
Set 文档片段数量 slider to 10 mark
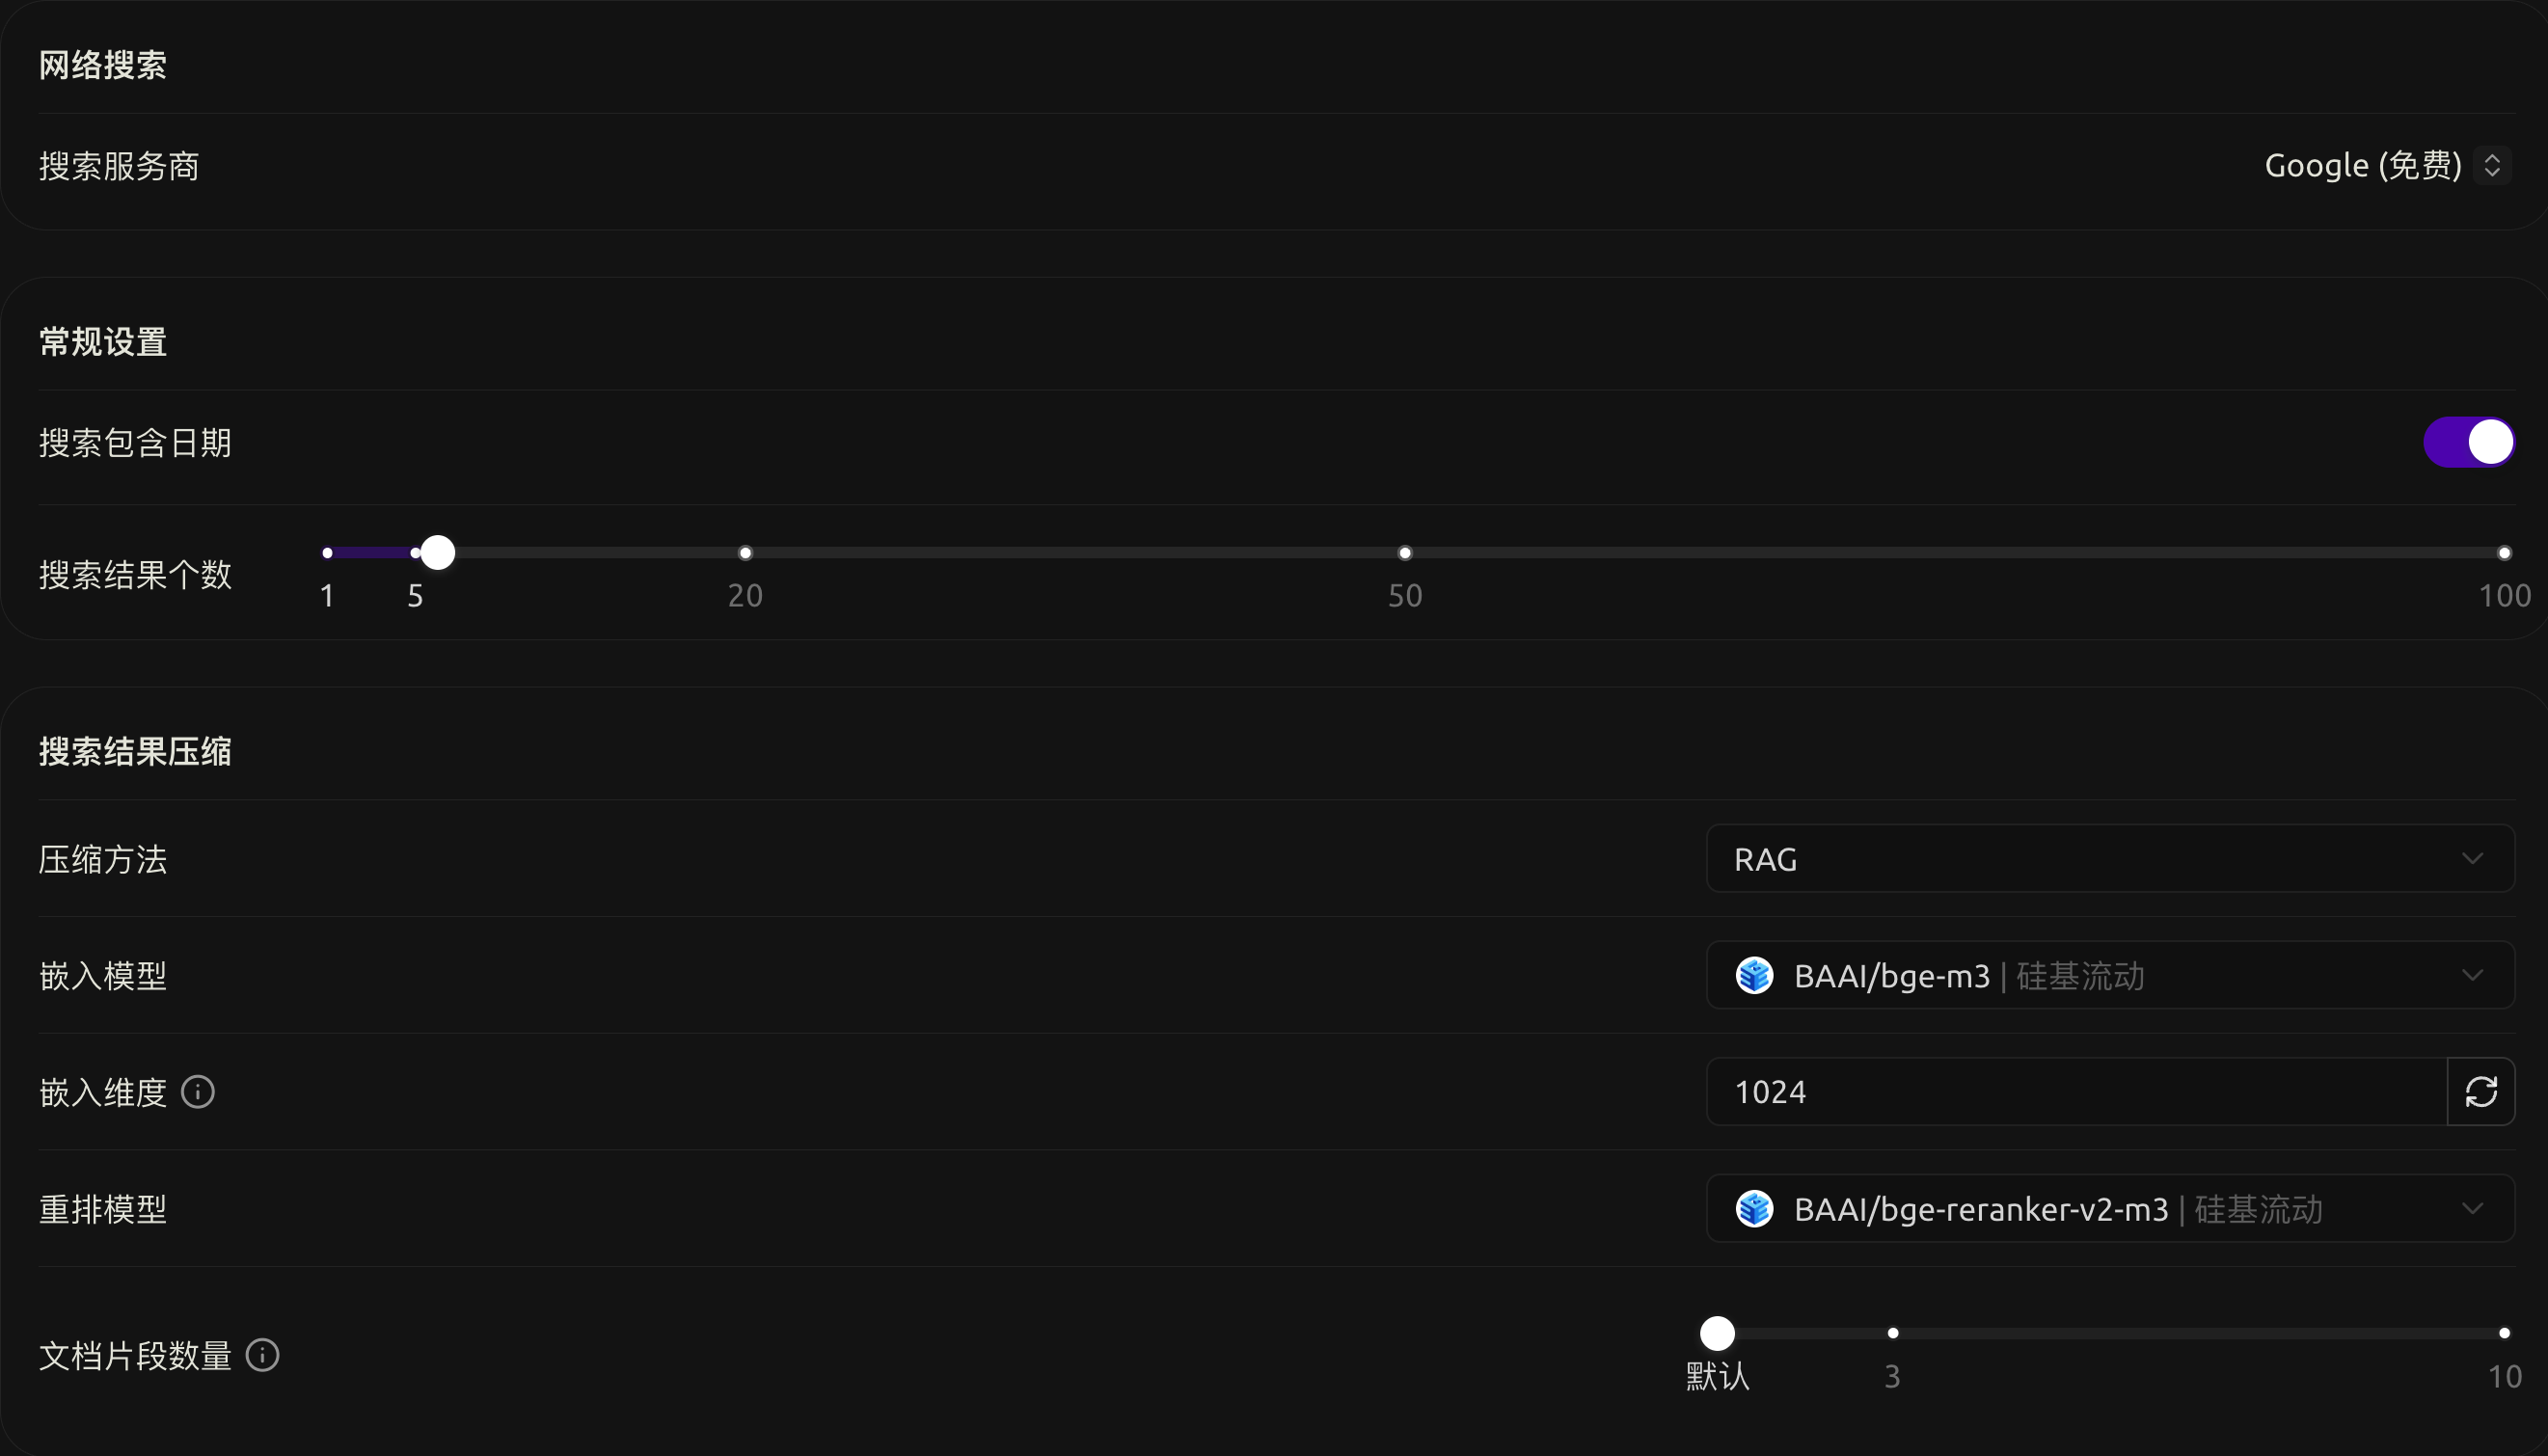click(2504, 1333)
